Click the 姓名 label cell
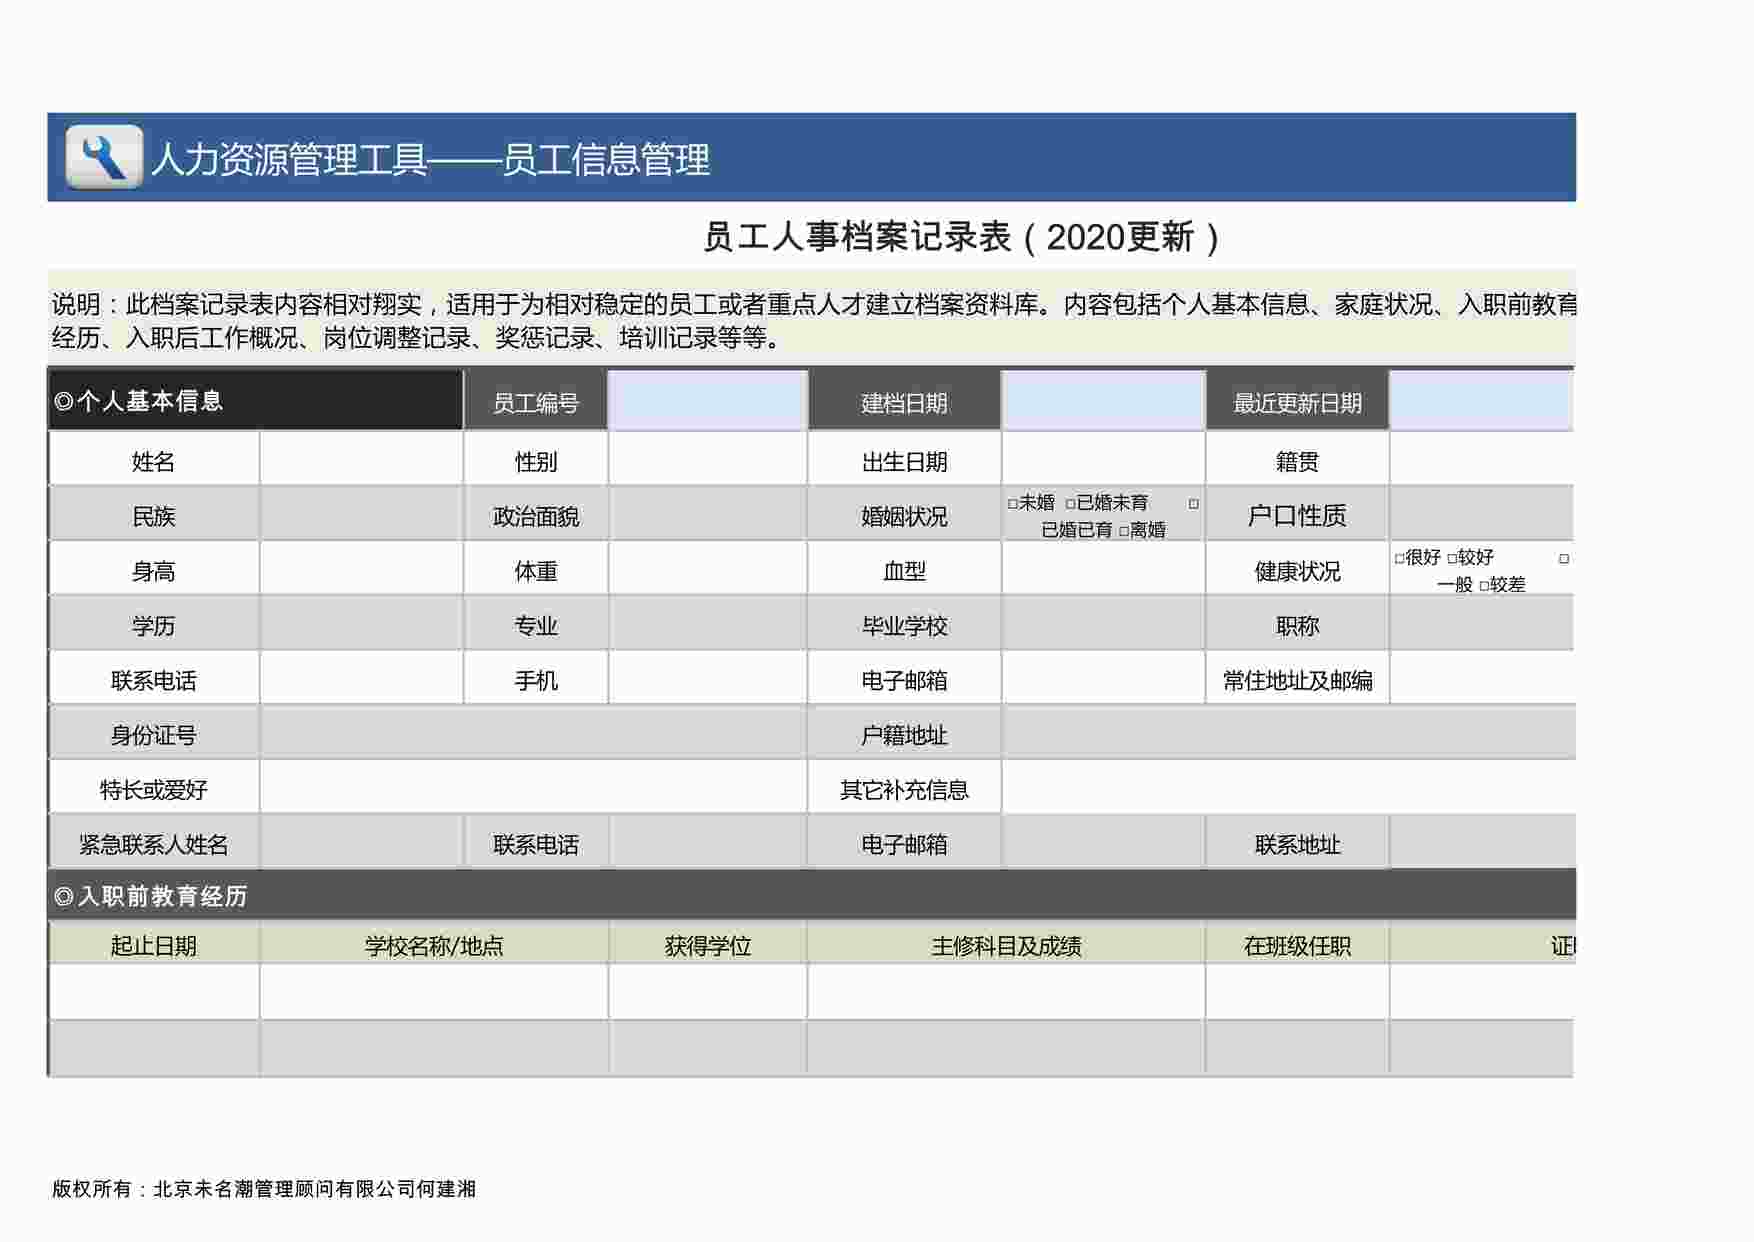Image resolution: width=1754 pixels, height=1242 pixels. point(154,460)
